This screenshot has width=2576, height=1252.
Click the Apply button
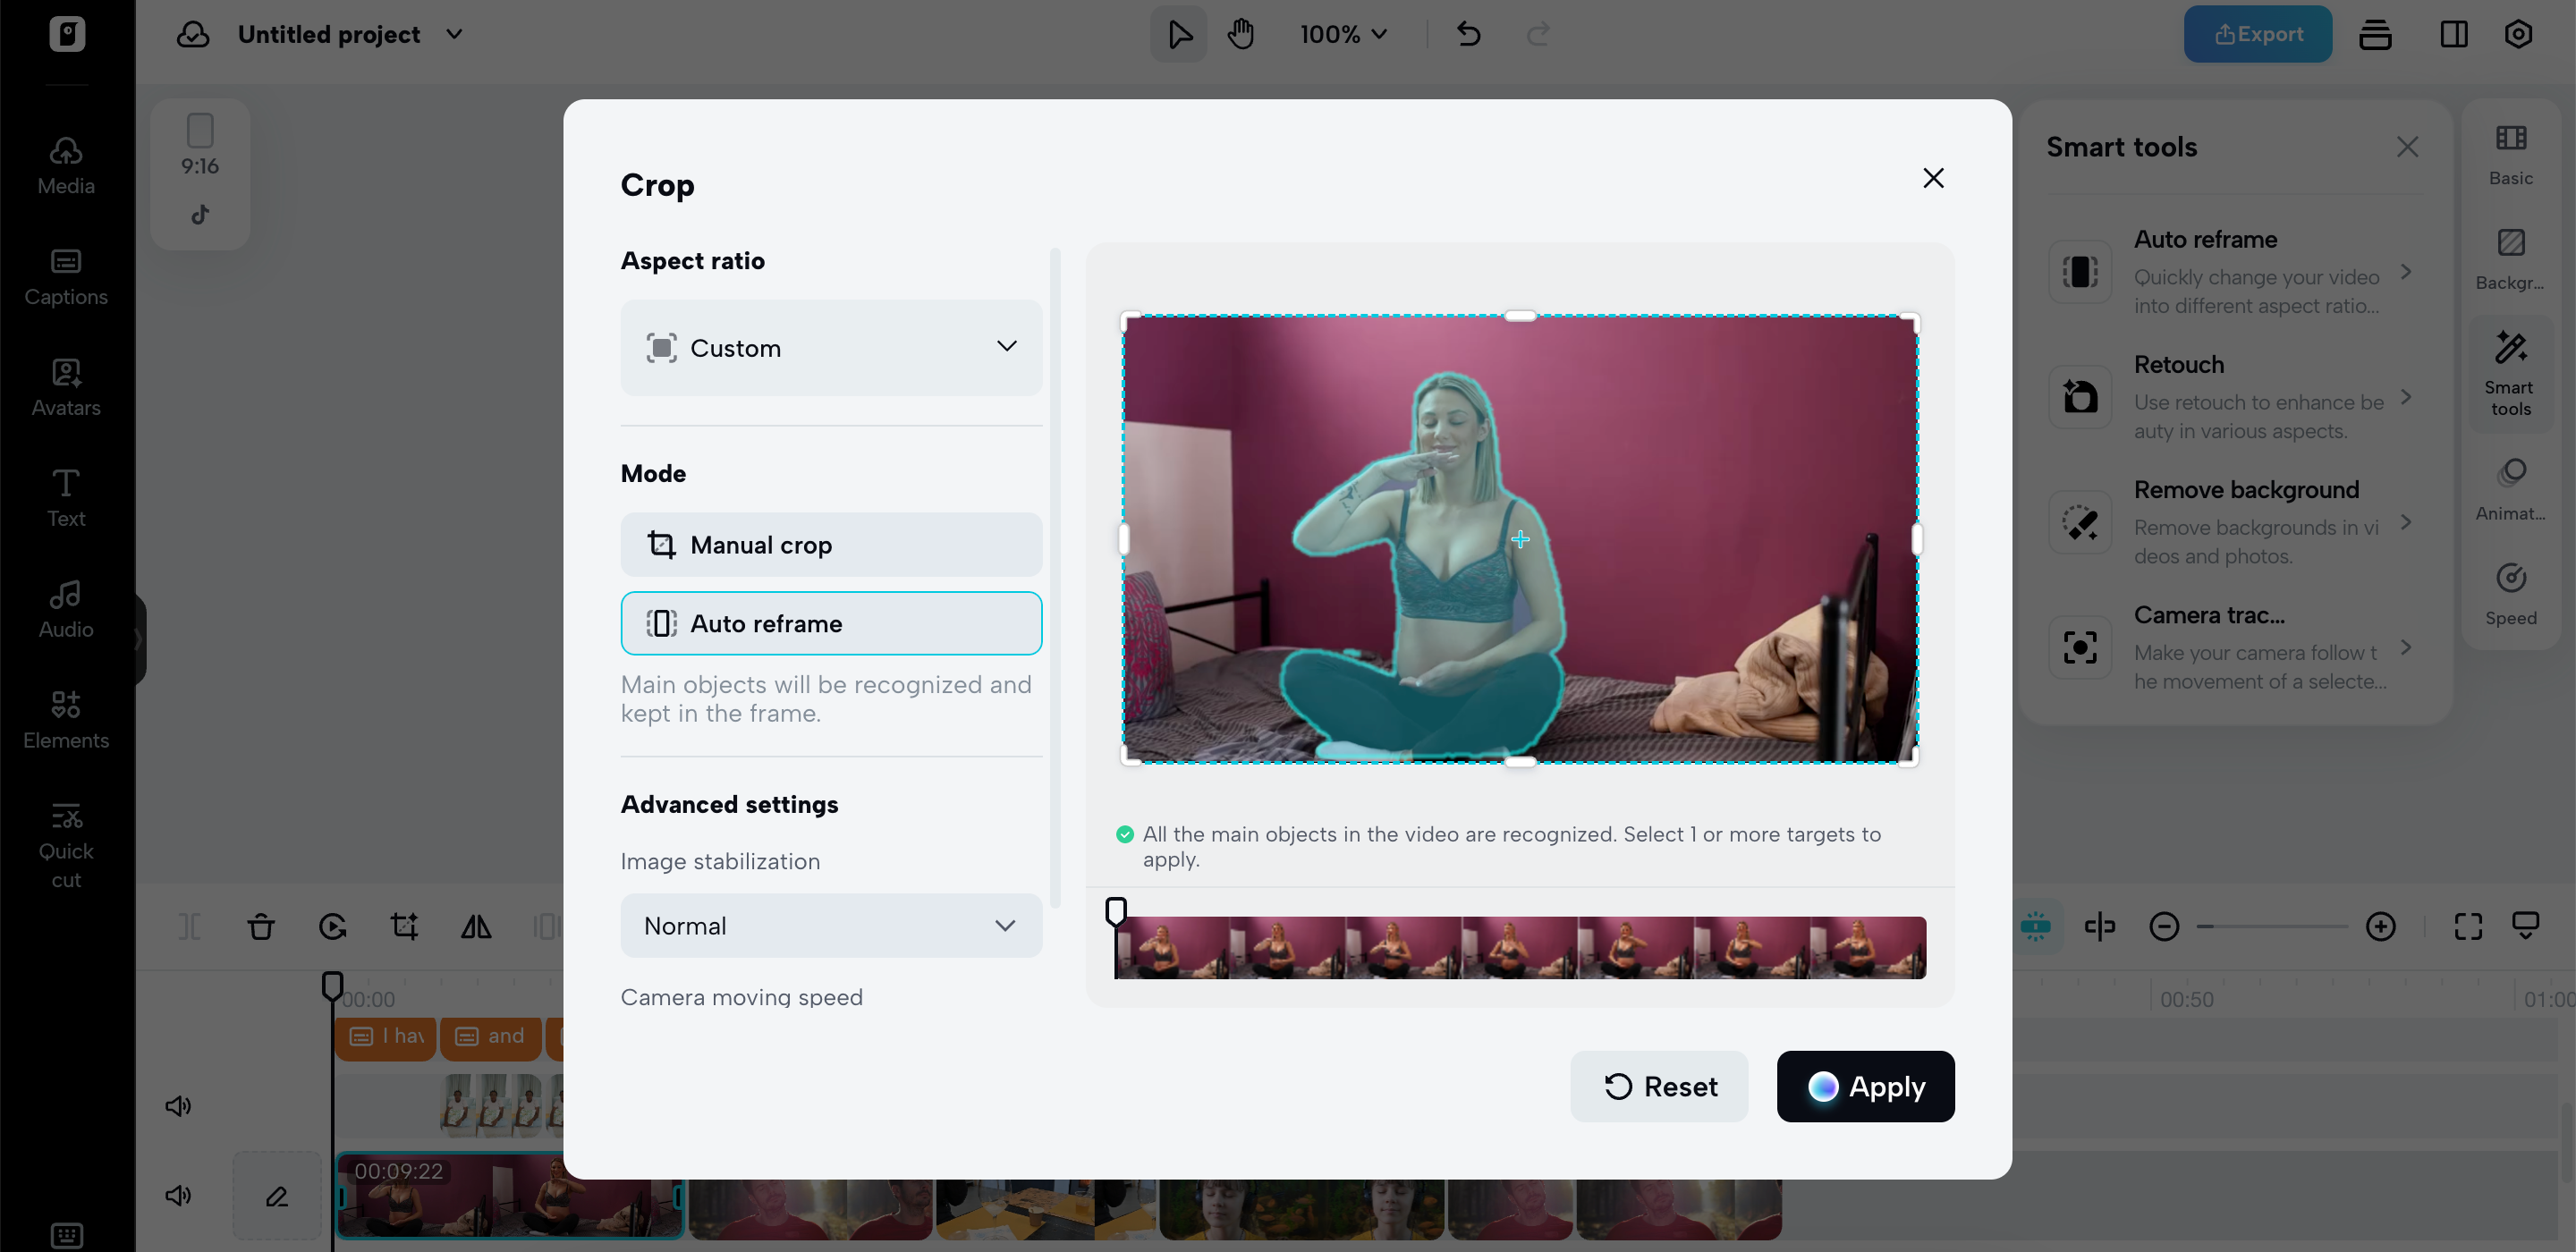tap(1865, 1086)
